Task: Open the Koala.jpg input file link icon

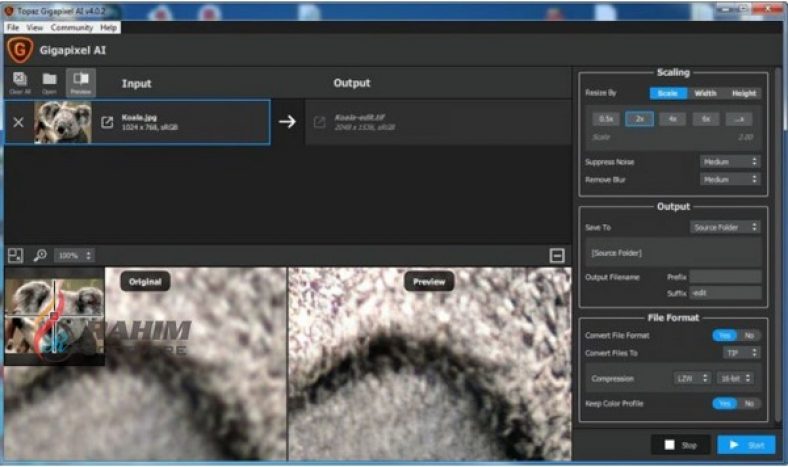Action: [x=107, y=122]
